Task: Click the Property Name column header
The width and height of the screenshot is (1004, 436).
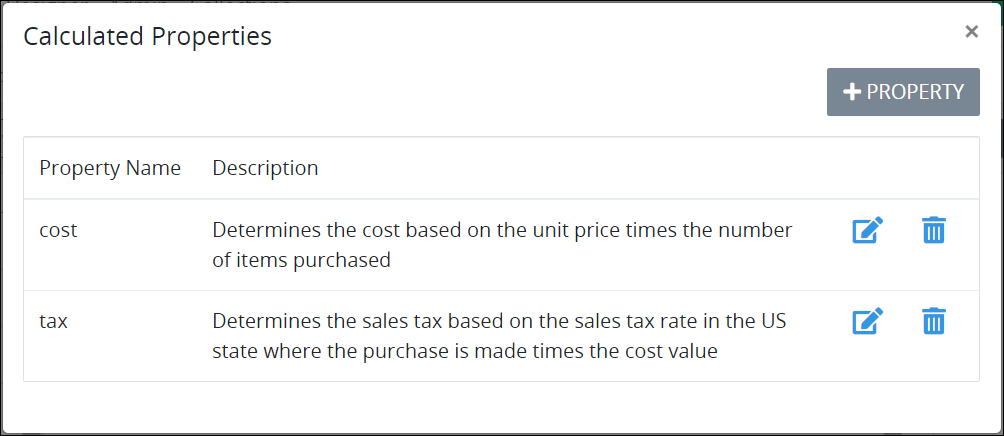Action: 110,168
